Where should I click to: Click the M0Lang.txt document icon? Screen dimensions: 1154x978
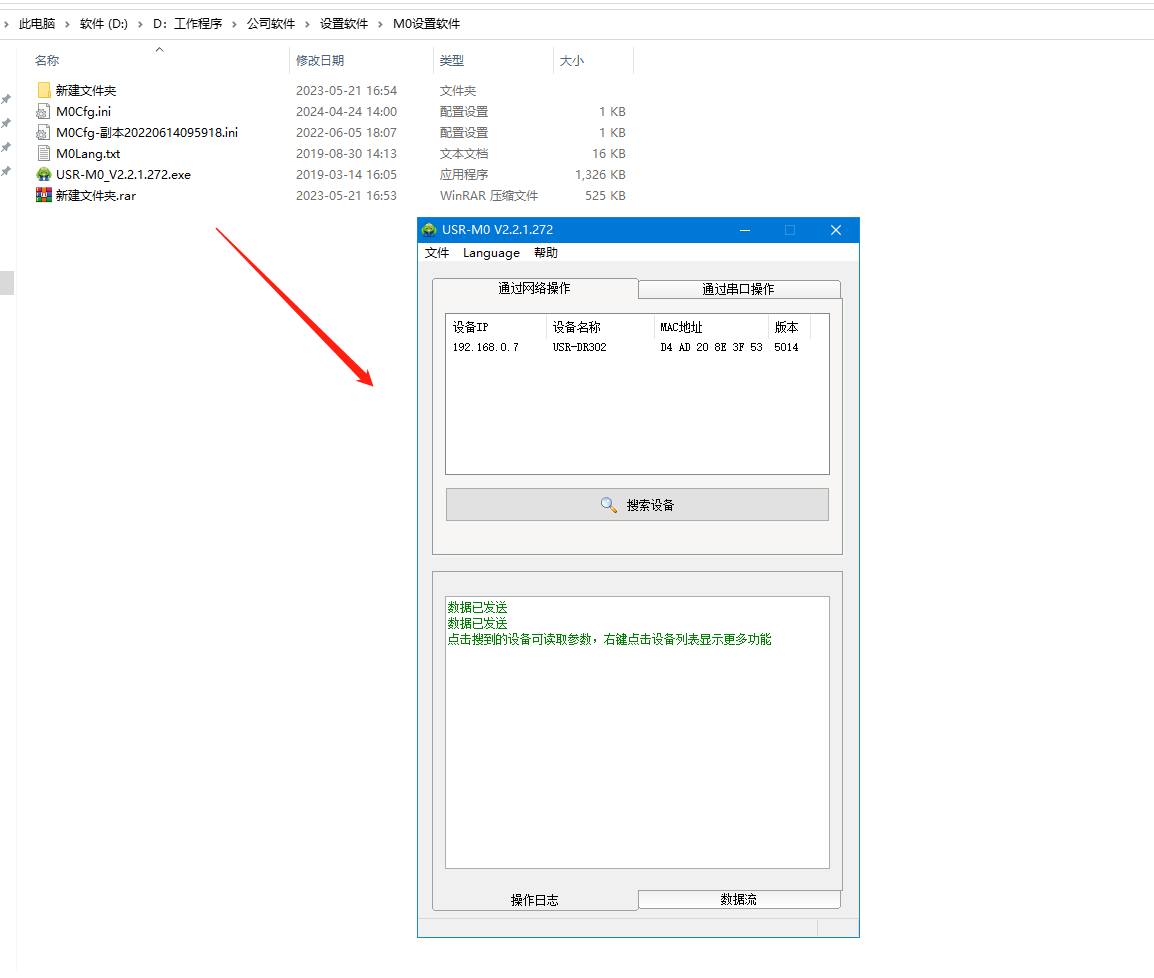pos(43,153)
